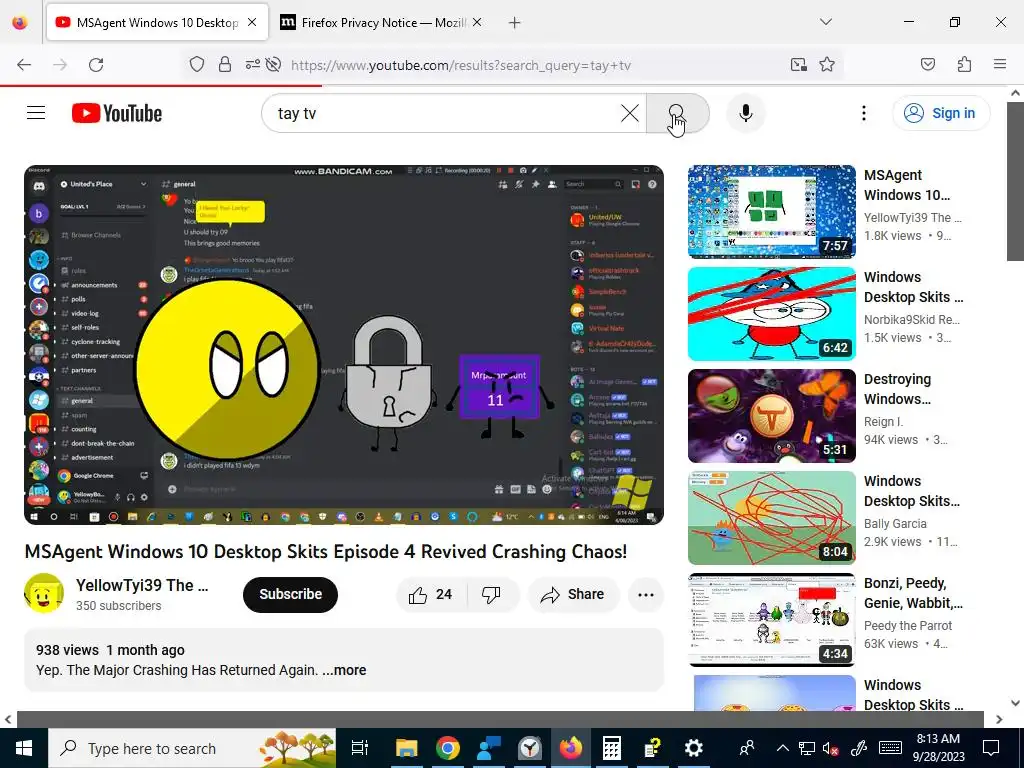The width and height of the screenshot is (1024, 768).
Task: Open Settings gear on the taskbar
Action: pos(694,748)
